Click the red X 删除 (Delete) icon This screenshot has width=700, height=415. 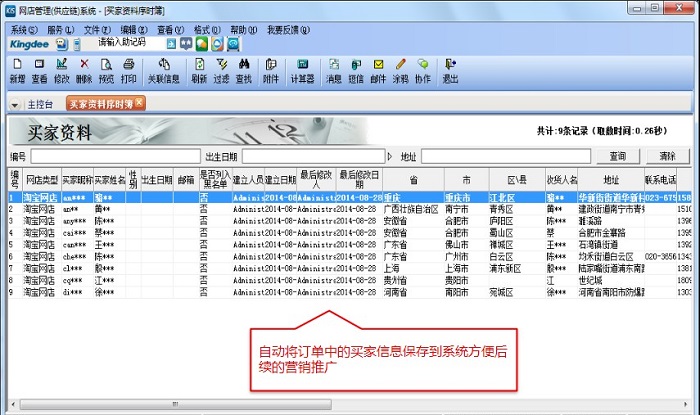[x=84, y=71]
